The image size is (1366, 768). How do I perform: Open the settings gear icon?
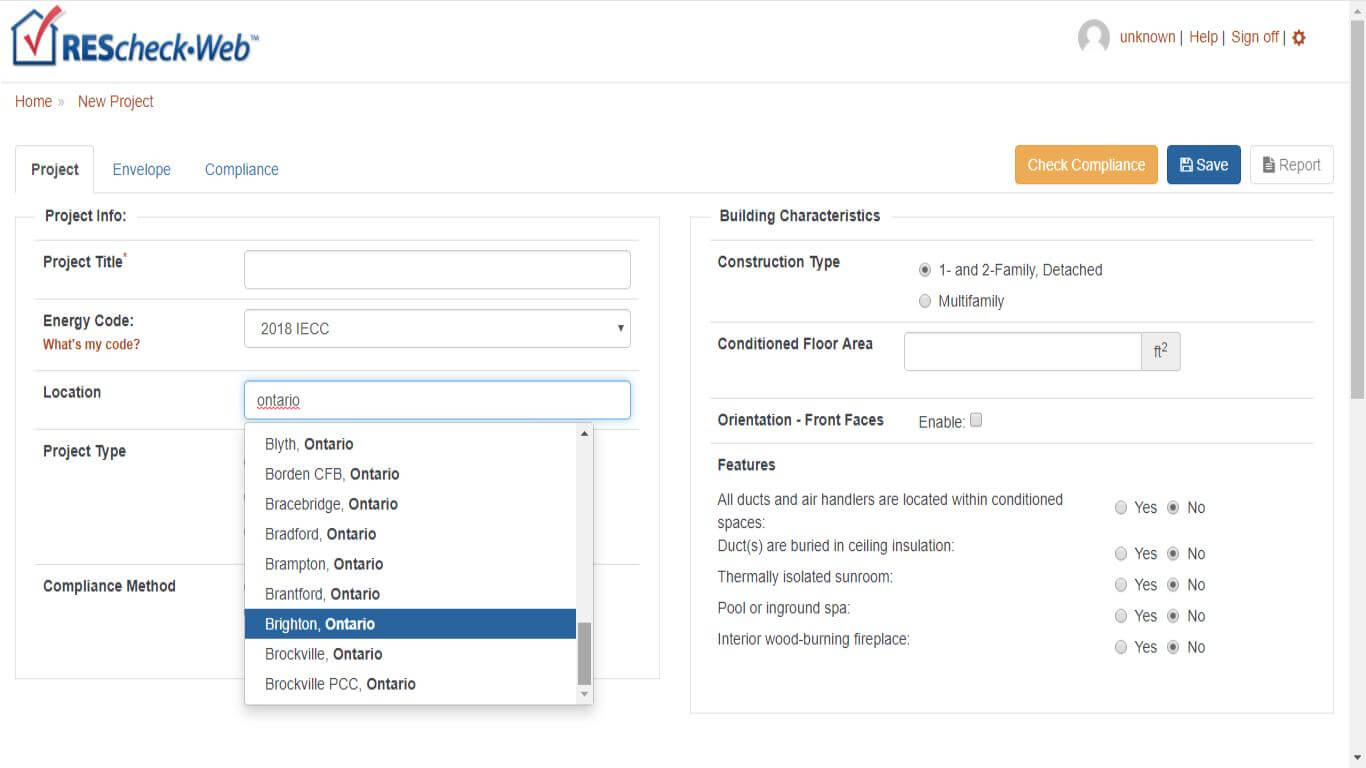(1299, 38)
